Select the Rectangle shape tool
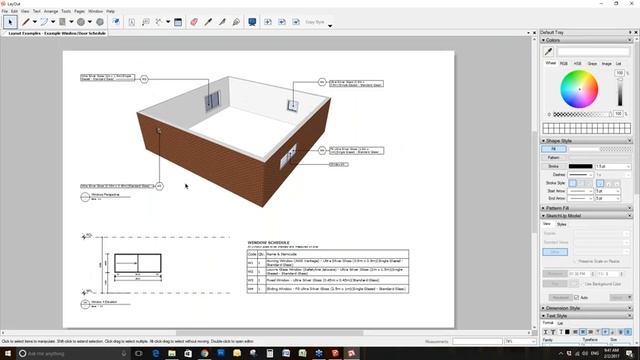 tap(62, 22)
